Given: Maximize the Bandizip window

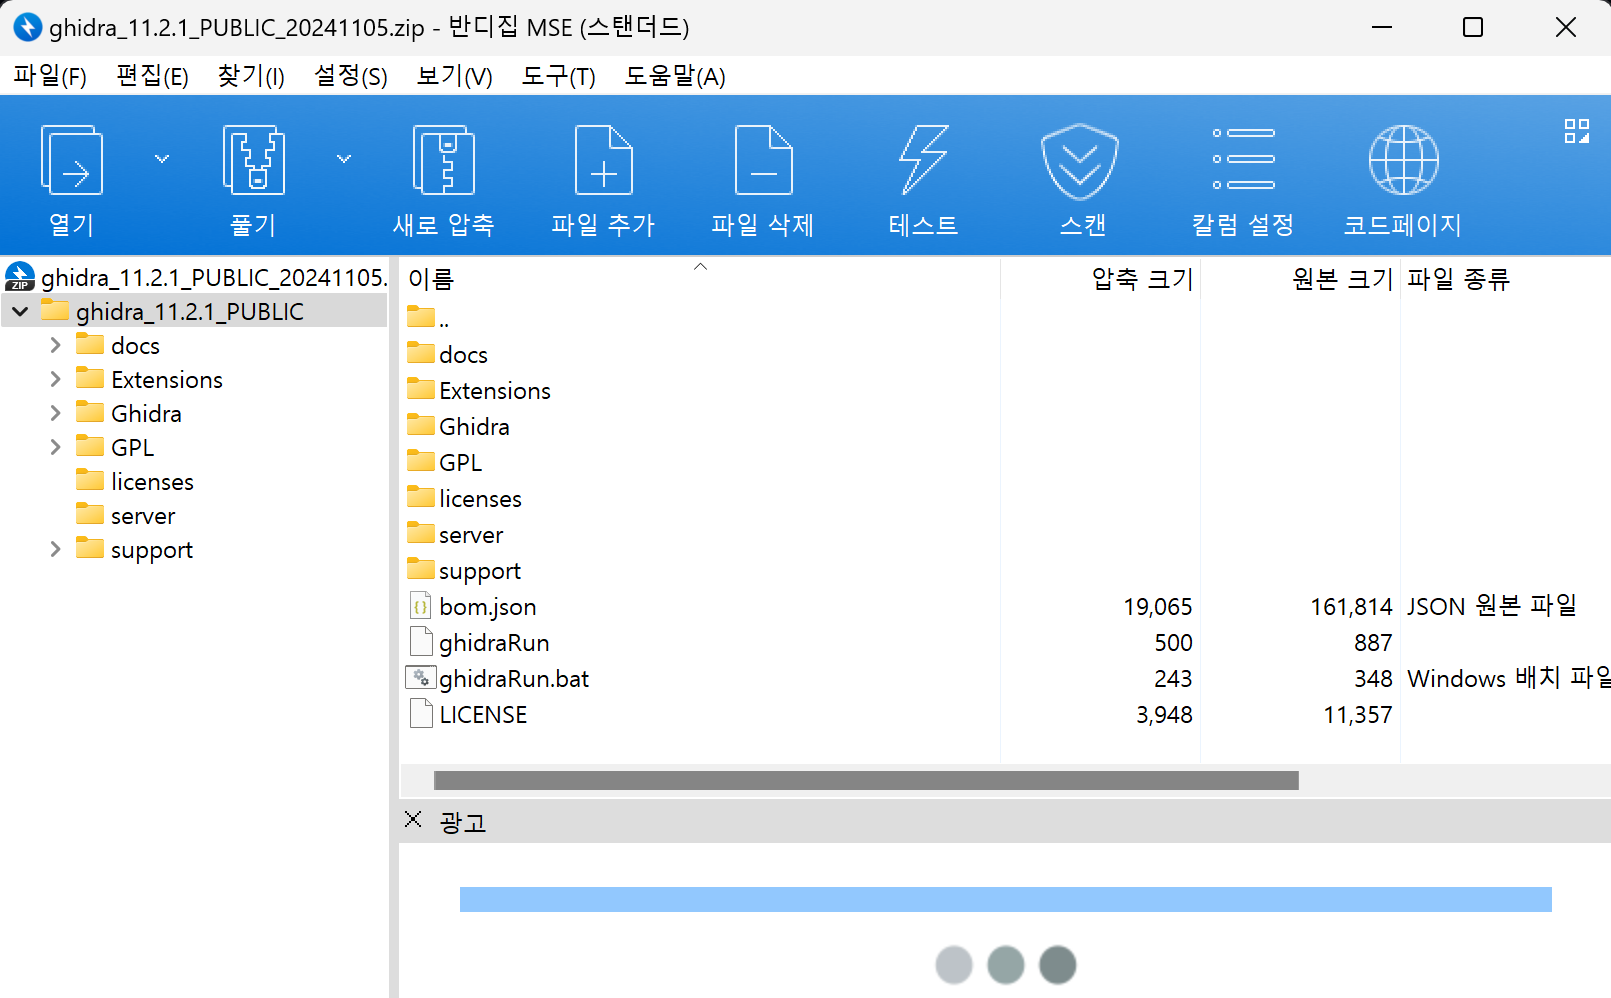Looking at the screenshot, I should 1473,27.
